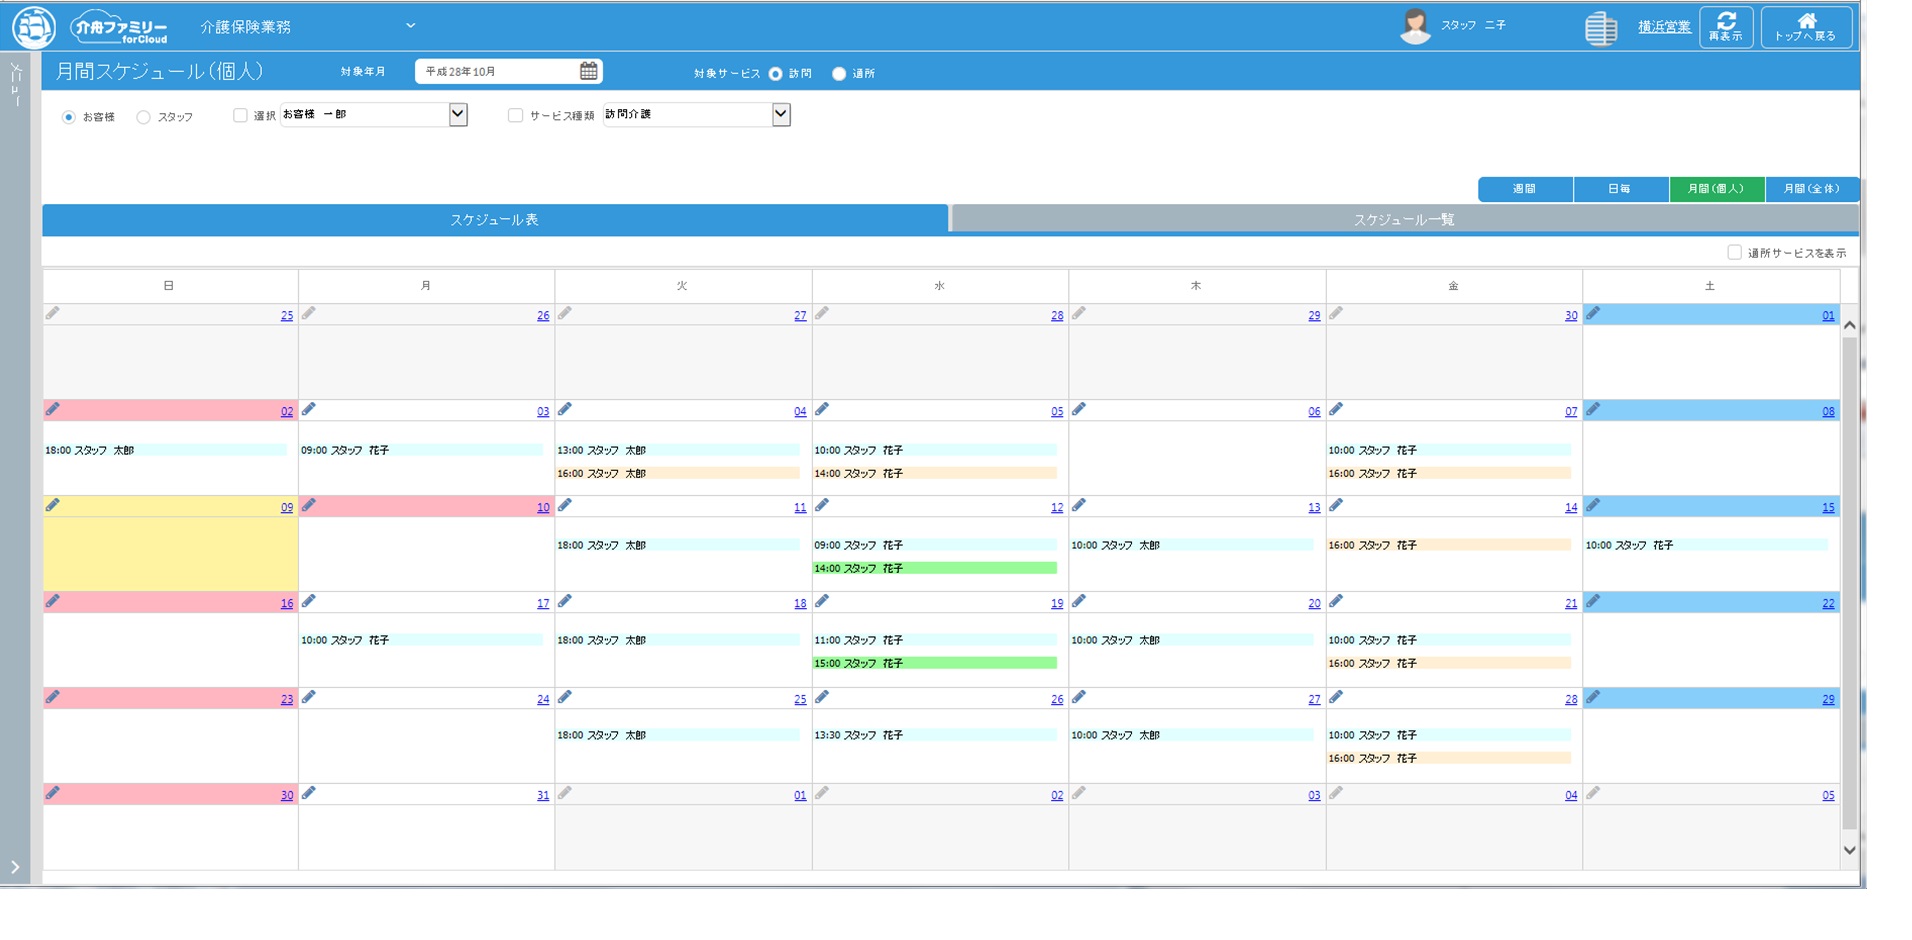Click the edit pencil on October 19
Viewport: 1912px width, 940px height.
click(822, 601)
